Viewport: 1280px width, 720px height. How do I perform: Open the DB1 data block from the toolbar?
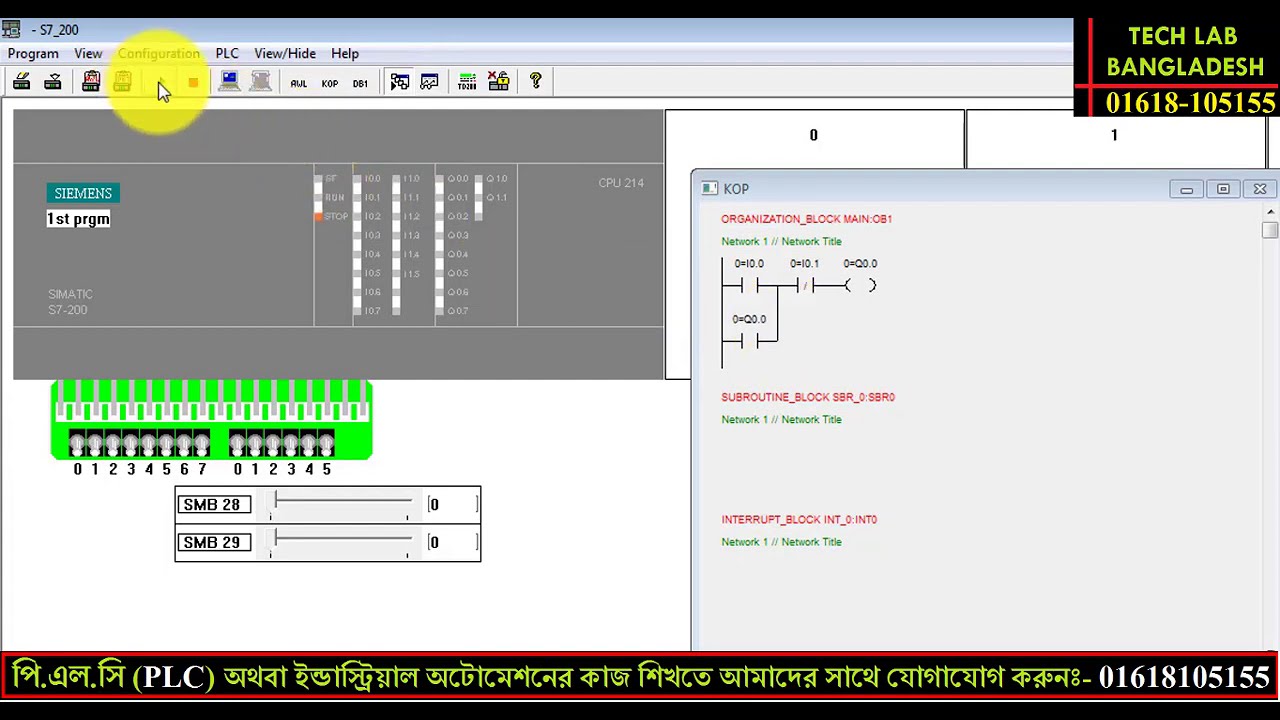tap(360, 83)
